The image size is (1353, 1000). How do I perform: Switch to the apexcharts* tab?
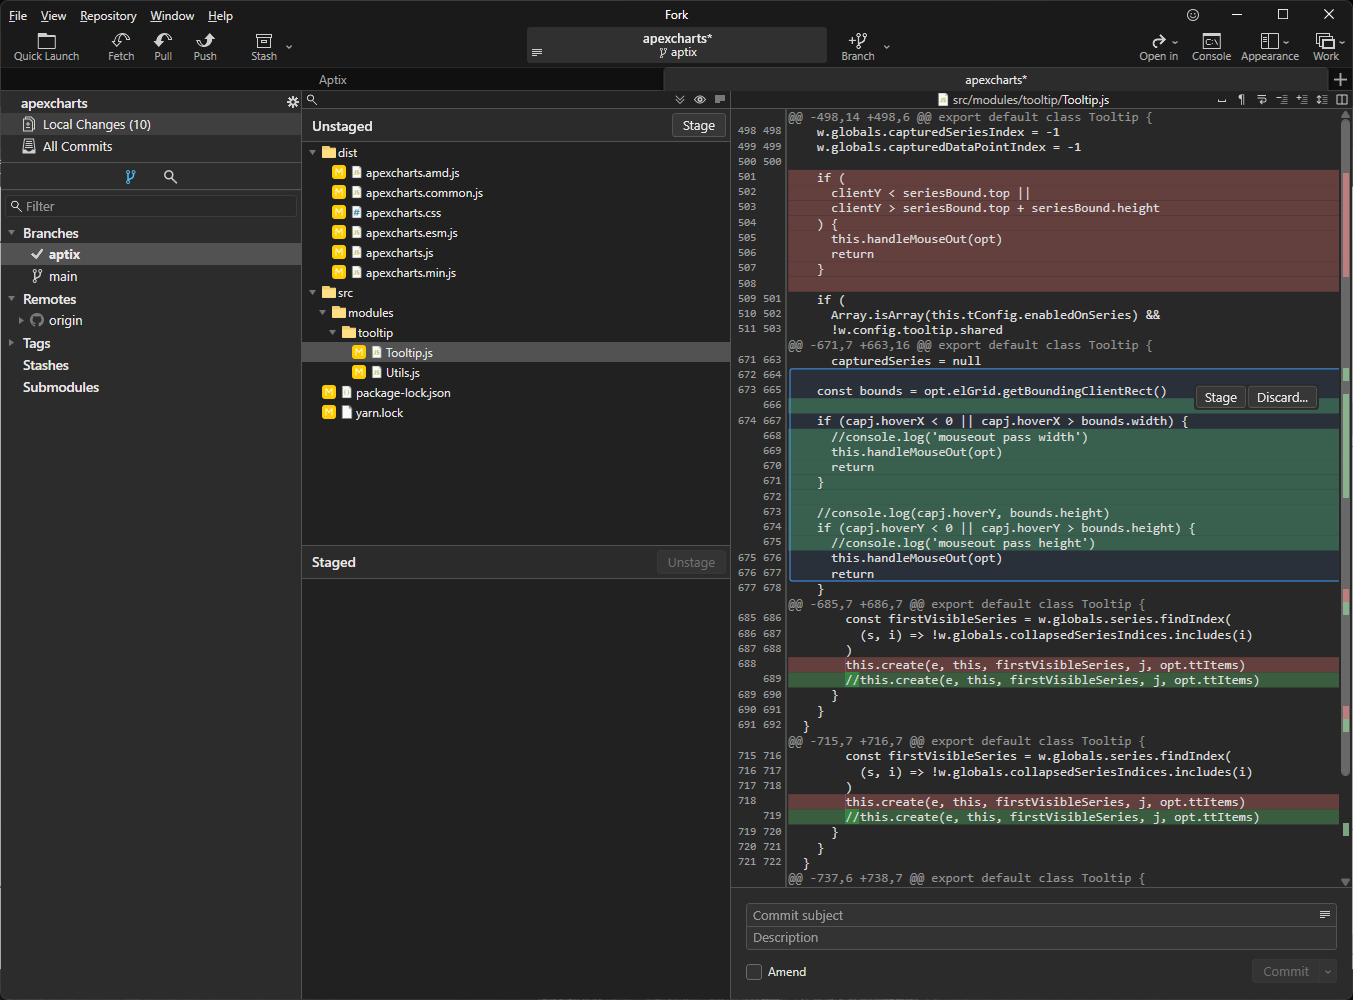pos(995,79)
